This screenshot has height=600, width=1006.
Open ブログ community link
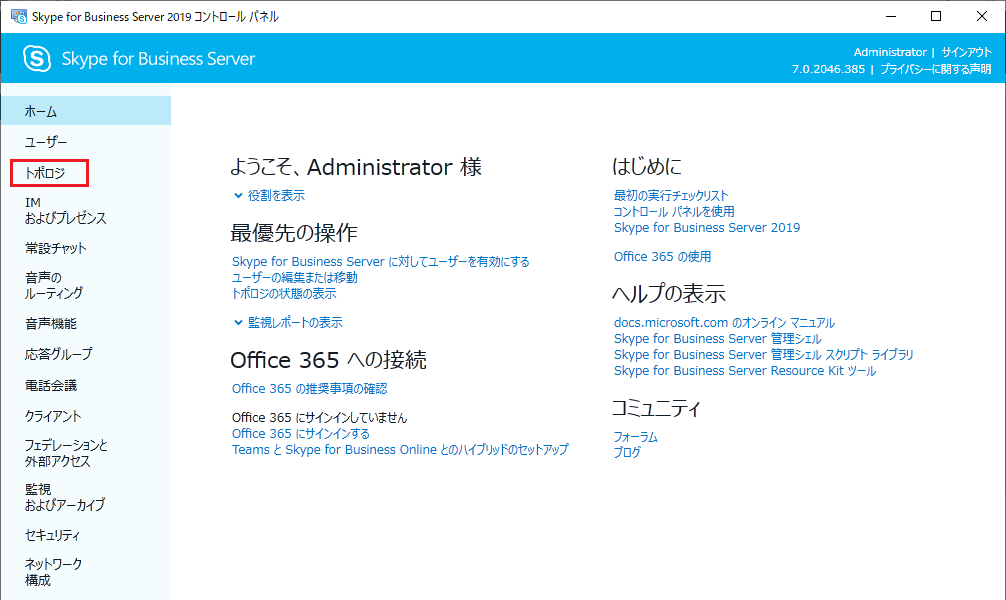627,452
